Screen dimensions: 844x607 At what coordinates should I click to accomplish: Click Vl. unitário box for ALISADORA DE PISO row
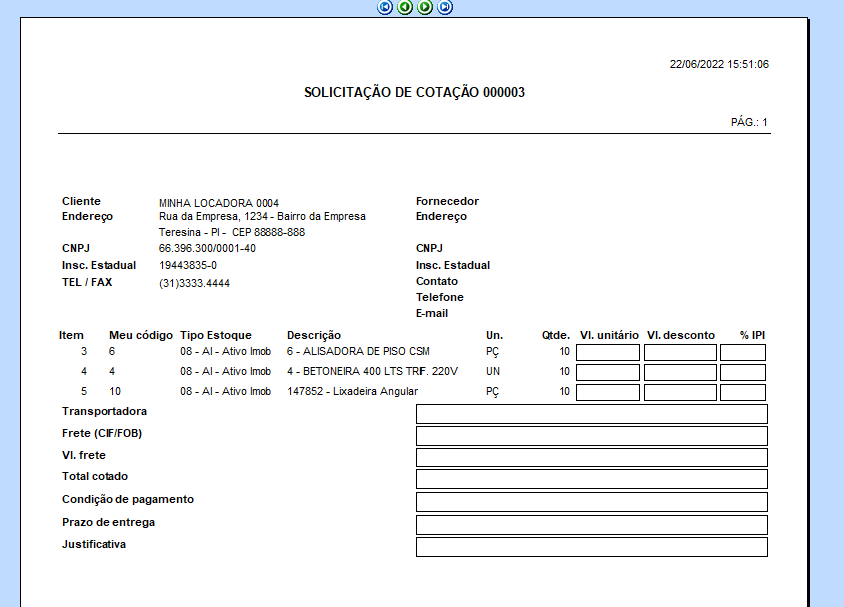pos(608,352)
